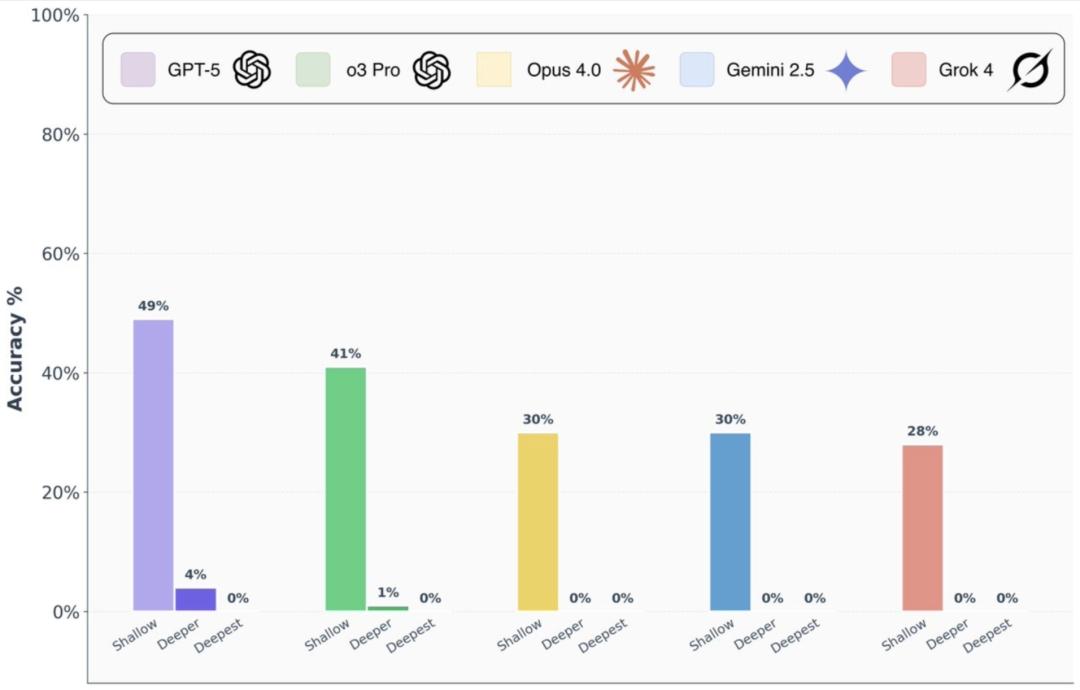Click the red 28% Shallow bar
This screenshot has width=1080, height=690.
[922, 527]
